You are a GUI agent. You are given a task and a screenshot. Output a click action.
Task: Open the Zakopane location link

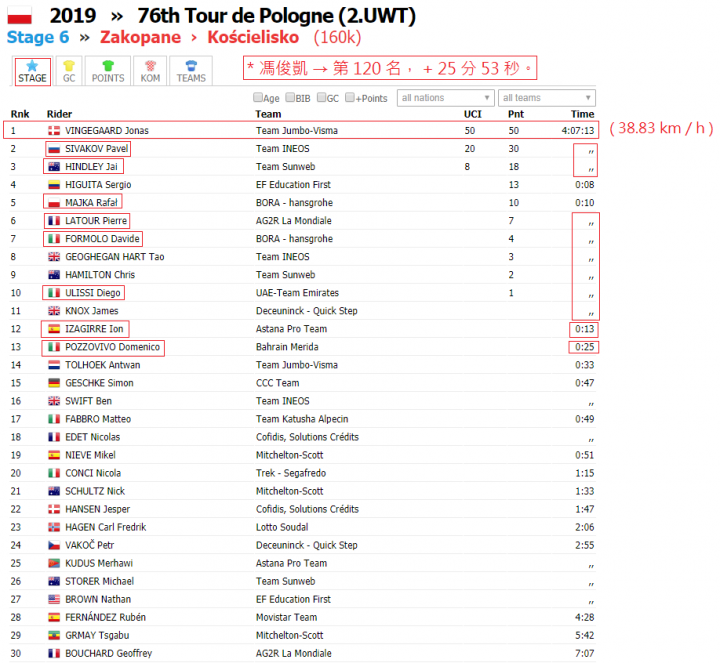point(141,37)
